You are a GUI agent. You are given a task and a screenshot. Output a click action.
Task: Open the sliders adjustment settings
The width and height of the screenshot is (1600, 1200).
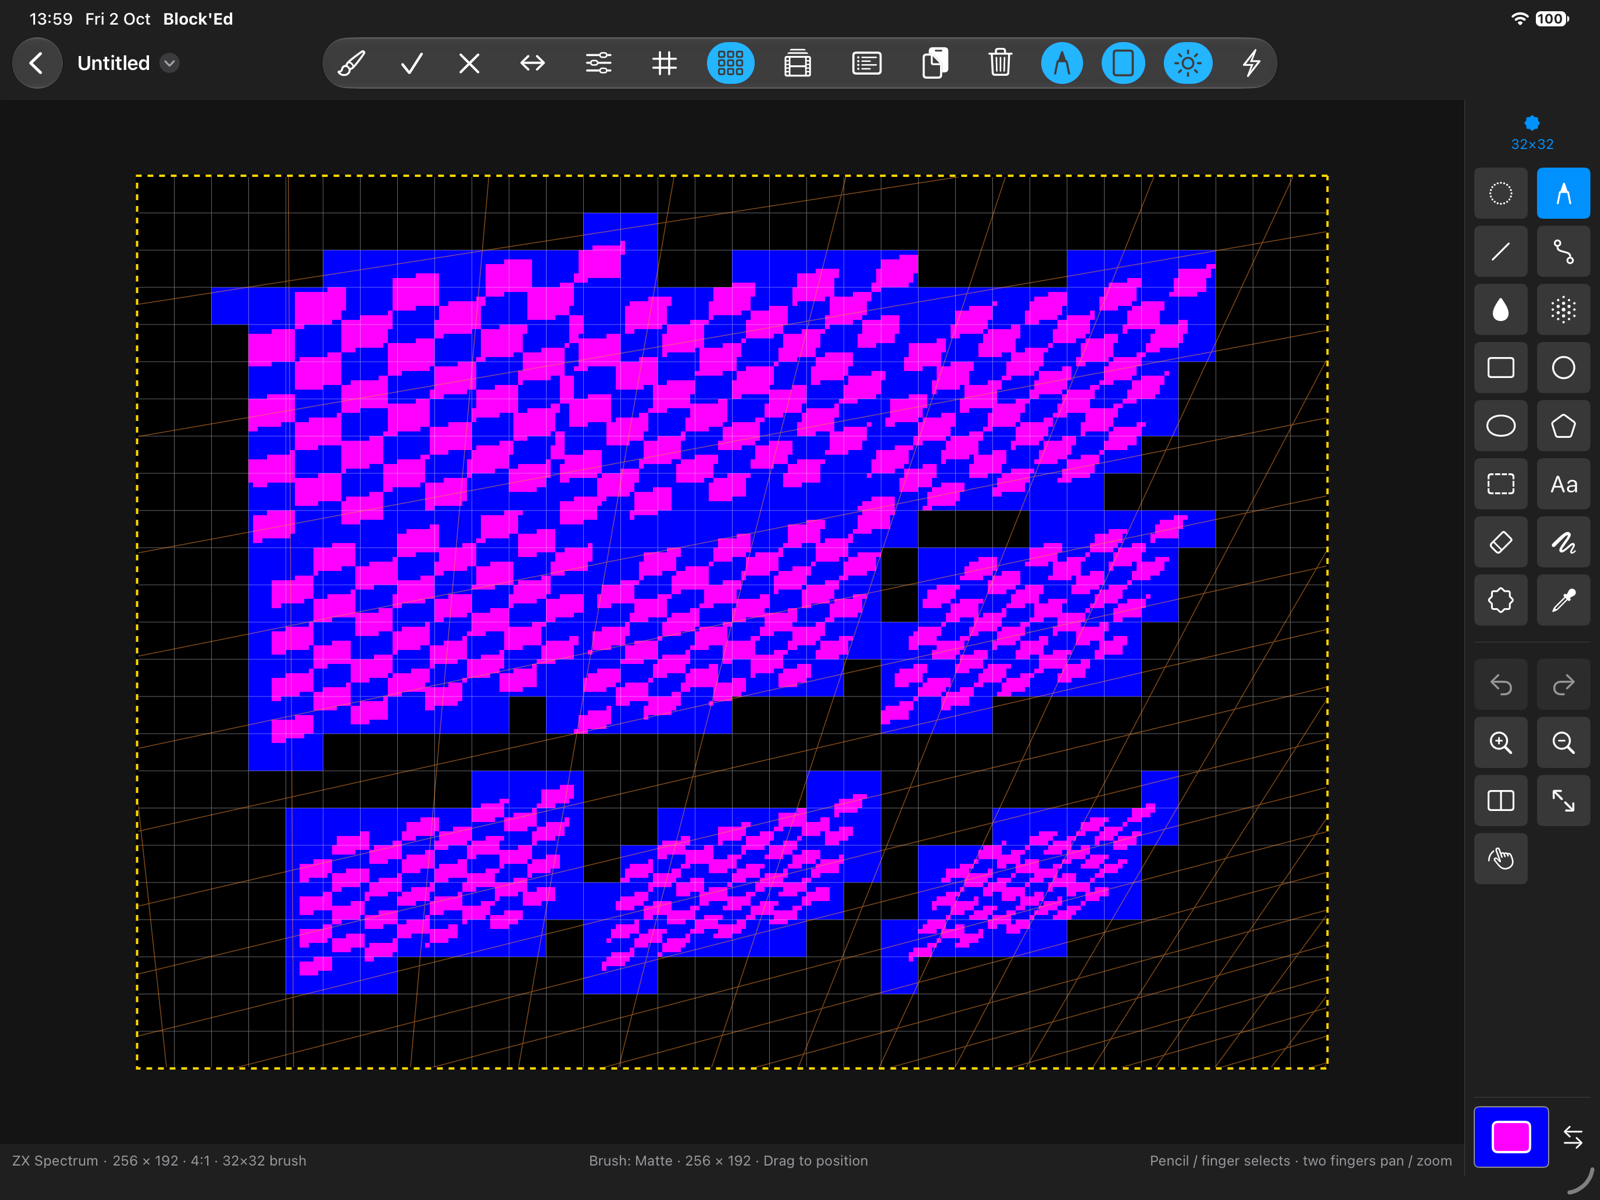[598, 63]
